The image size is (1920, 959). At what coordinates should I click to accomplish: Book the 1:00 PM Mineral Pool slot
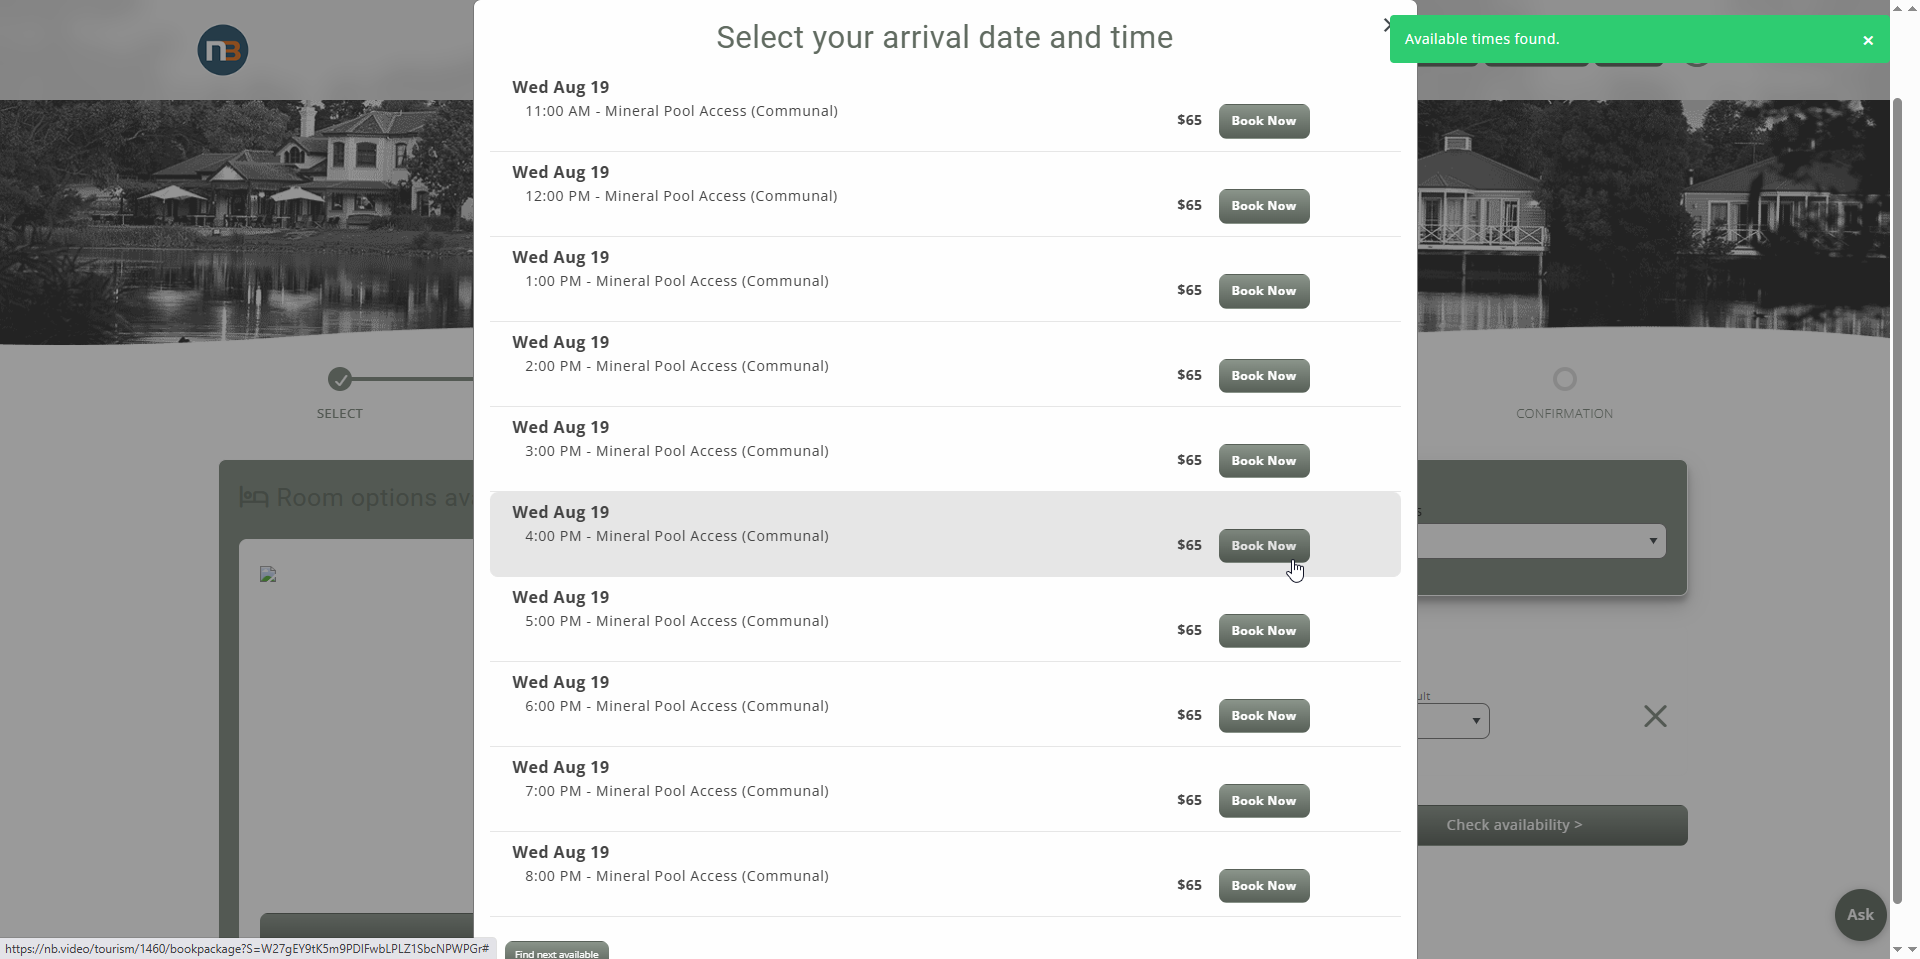coord(1263,291)
